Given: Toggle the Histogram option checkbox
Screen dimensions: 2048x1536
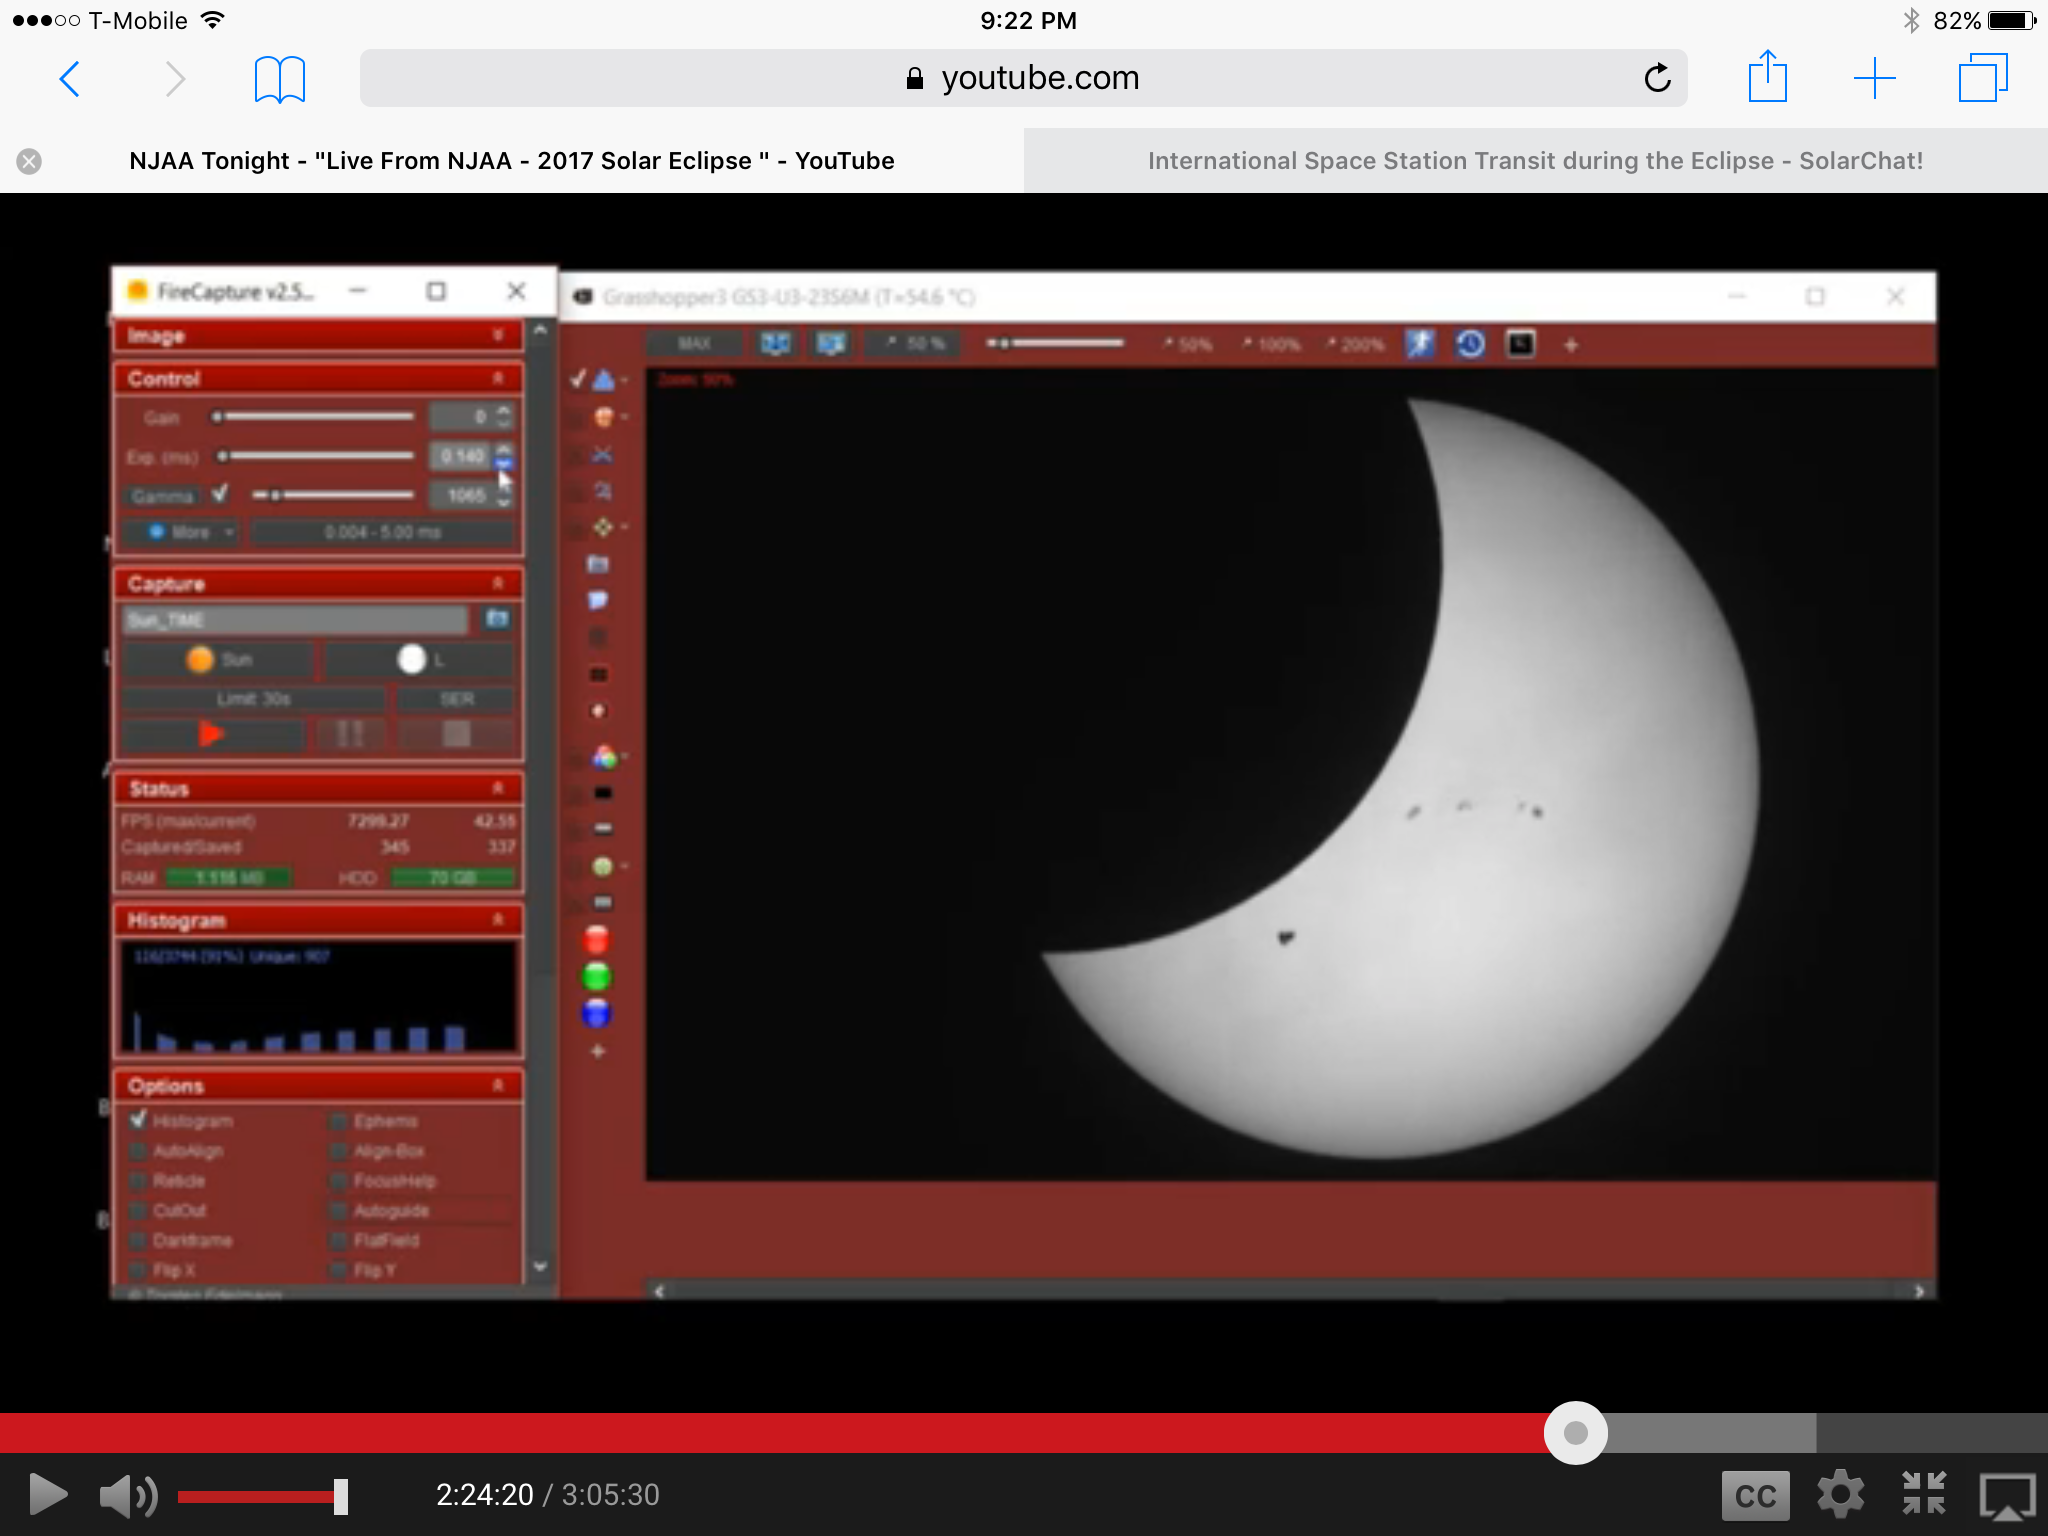Looking at the screenshot, I should click(x=139, y=1120).
